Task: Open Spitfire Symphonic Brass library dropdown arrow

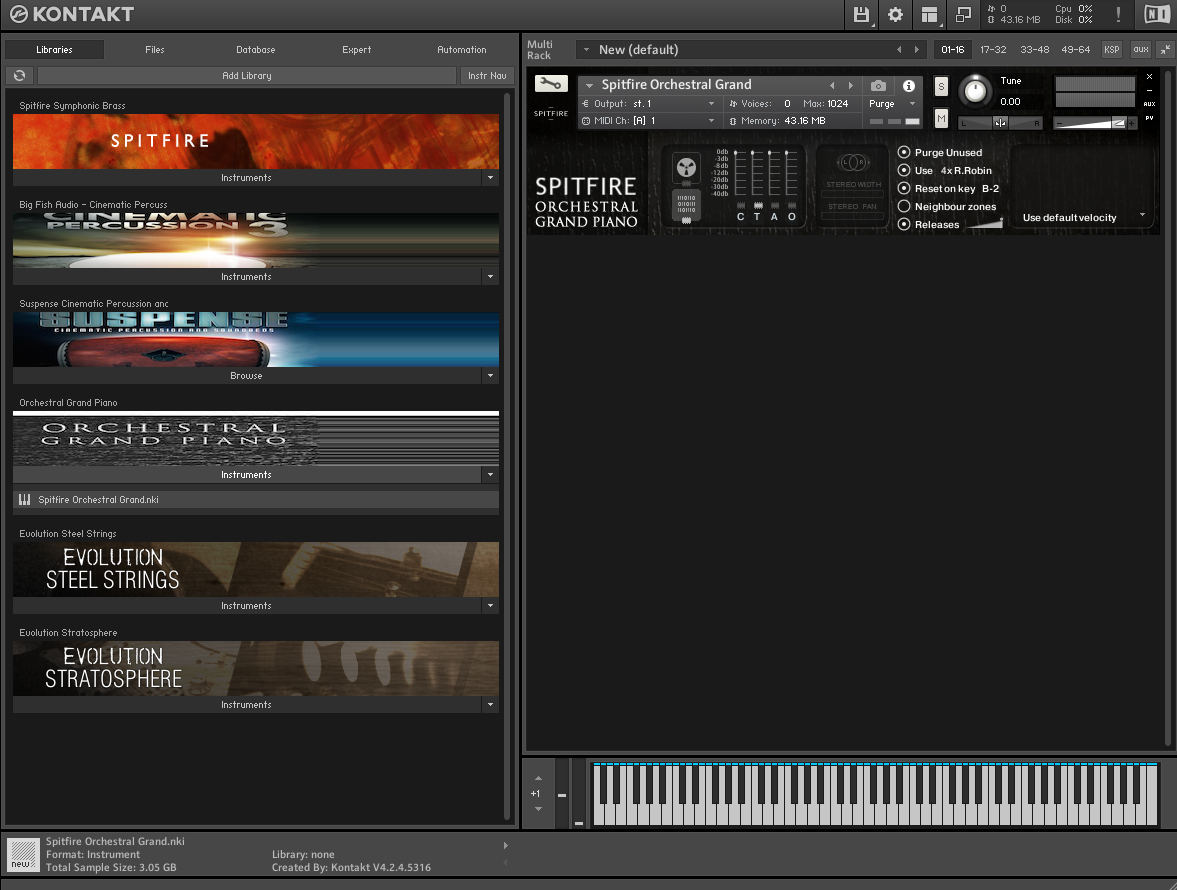Action: click(x=490, y=178)
